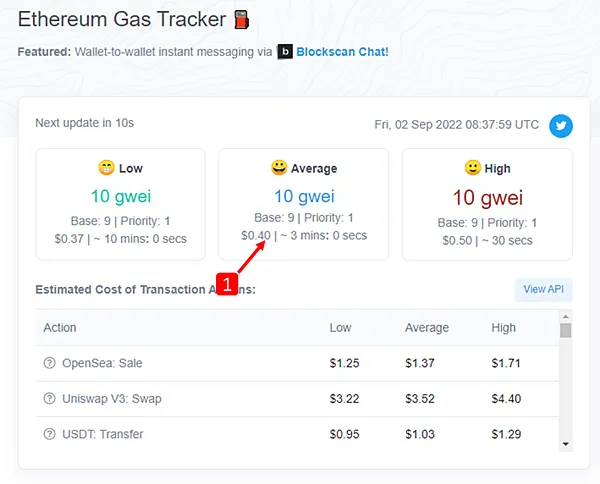Click help icon beside USDT: Transfer
The width and height of the screenshot is (600, 484).
[49, 434]
